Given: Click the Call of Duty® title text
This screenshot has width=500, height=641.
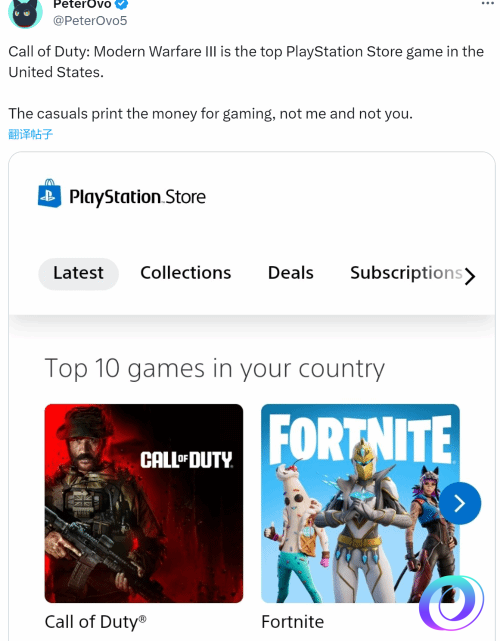Looking at the screenshot, I should pos(95,622).
